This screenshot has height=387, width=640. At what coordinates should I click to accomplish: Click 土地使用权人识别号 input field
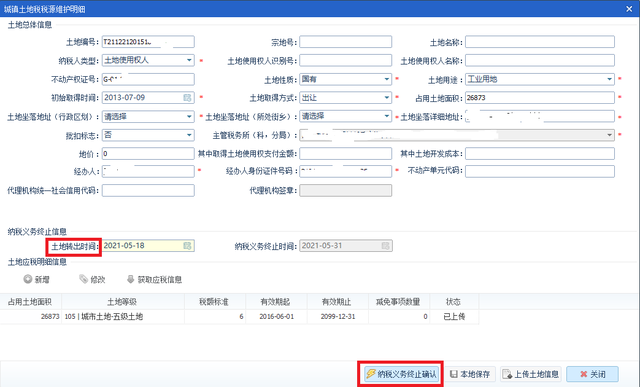coord(346,60)
